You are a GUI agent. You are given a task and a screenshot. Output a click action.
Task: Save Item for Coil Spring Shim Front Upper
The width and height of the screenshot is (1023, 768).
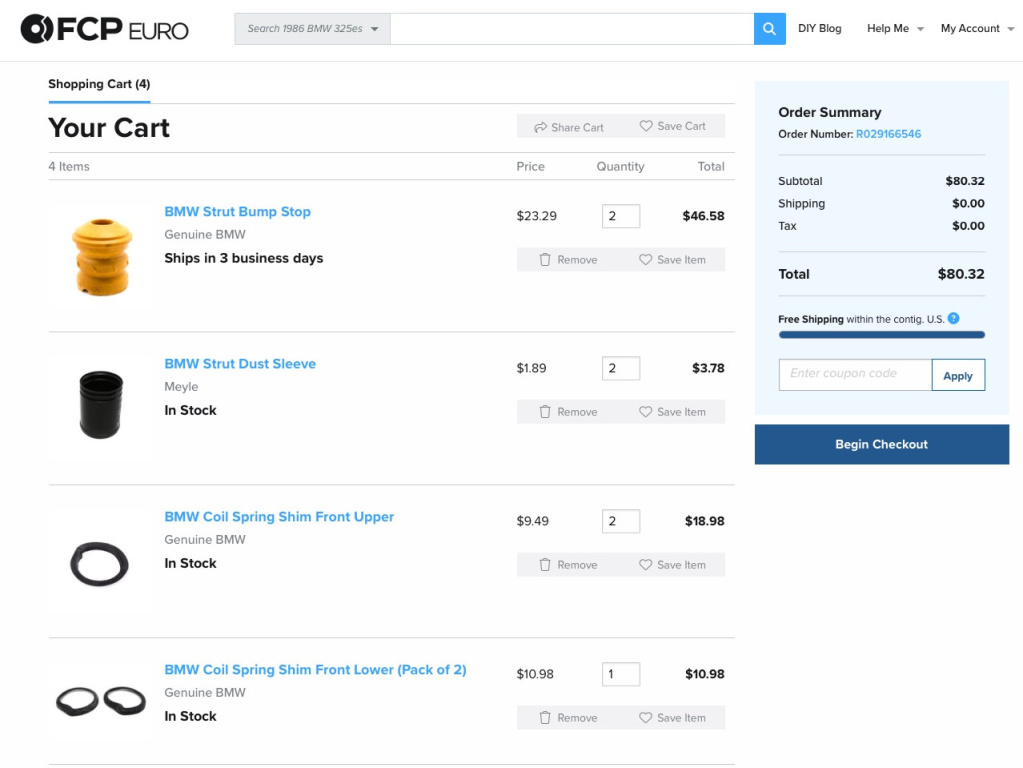(x=673, y=565)
